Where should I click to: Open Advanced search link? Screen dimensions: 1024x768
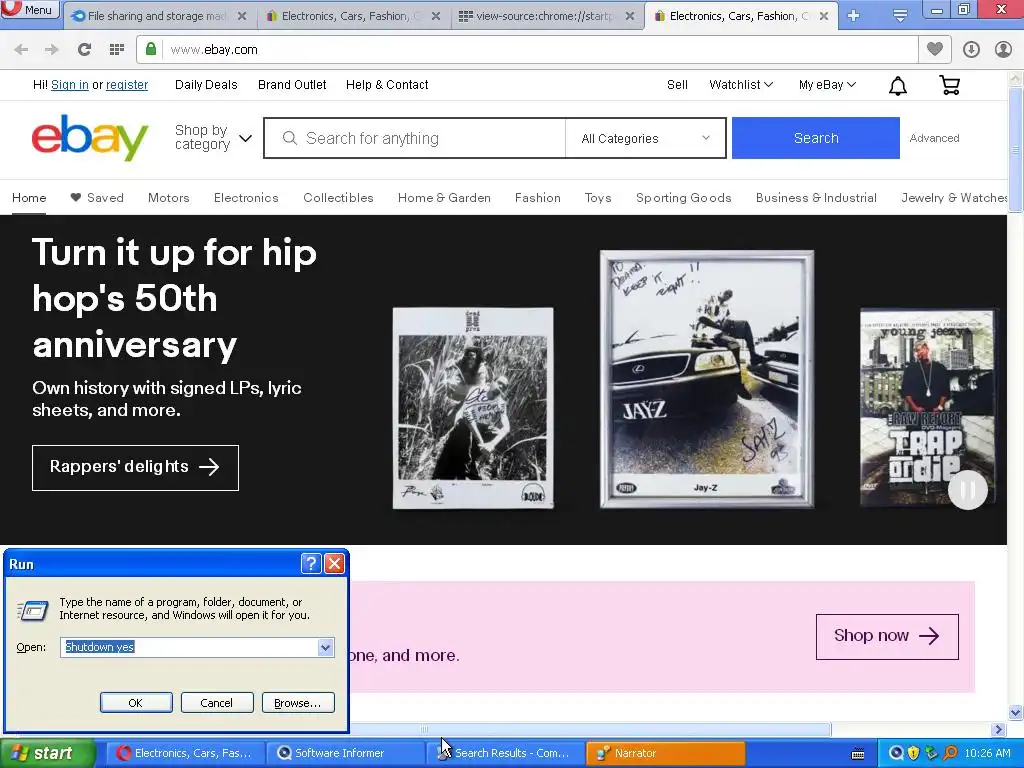(935, 138)
